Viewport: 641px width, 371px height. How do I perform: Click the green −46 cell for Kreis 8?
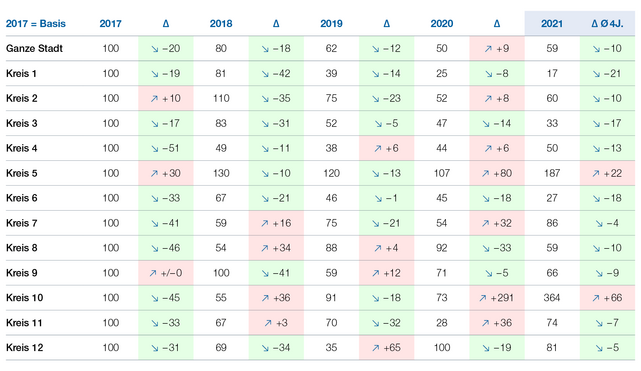166,248
